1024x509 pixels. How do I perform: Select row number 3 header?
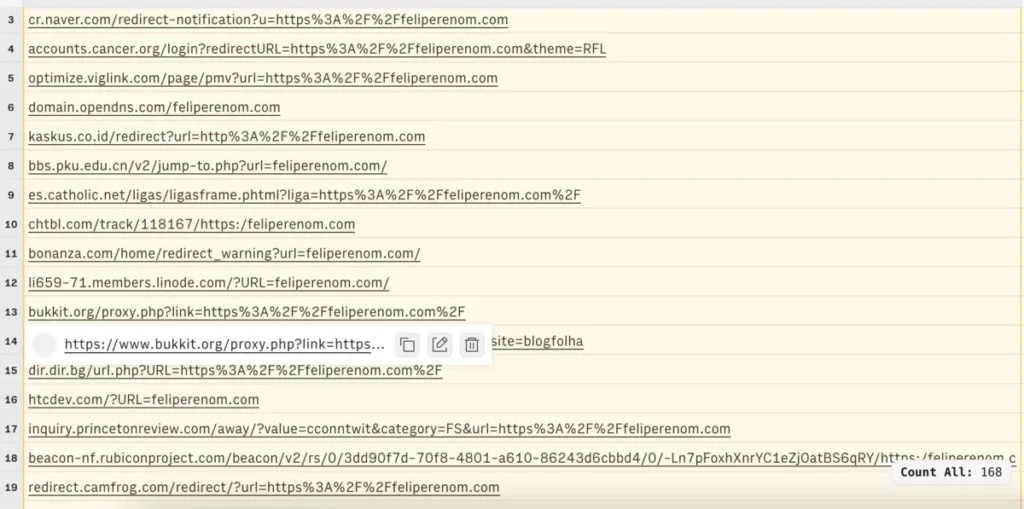coord(11,20)
